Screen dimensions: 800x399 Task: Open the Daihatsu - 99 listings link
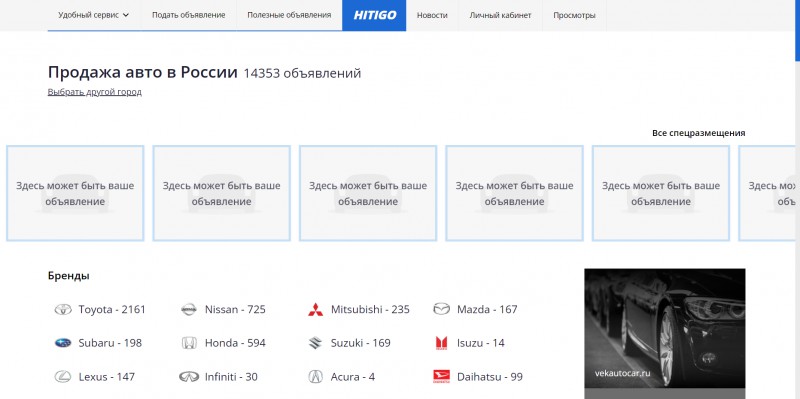pyautogui.click(x=490, y=377)
